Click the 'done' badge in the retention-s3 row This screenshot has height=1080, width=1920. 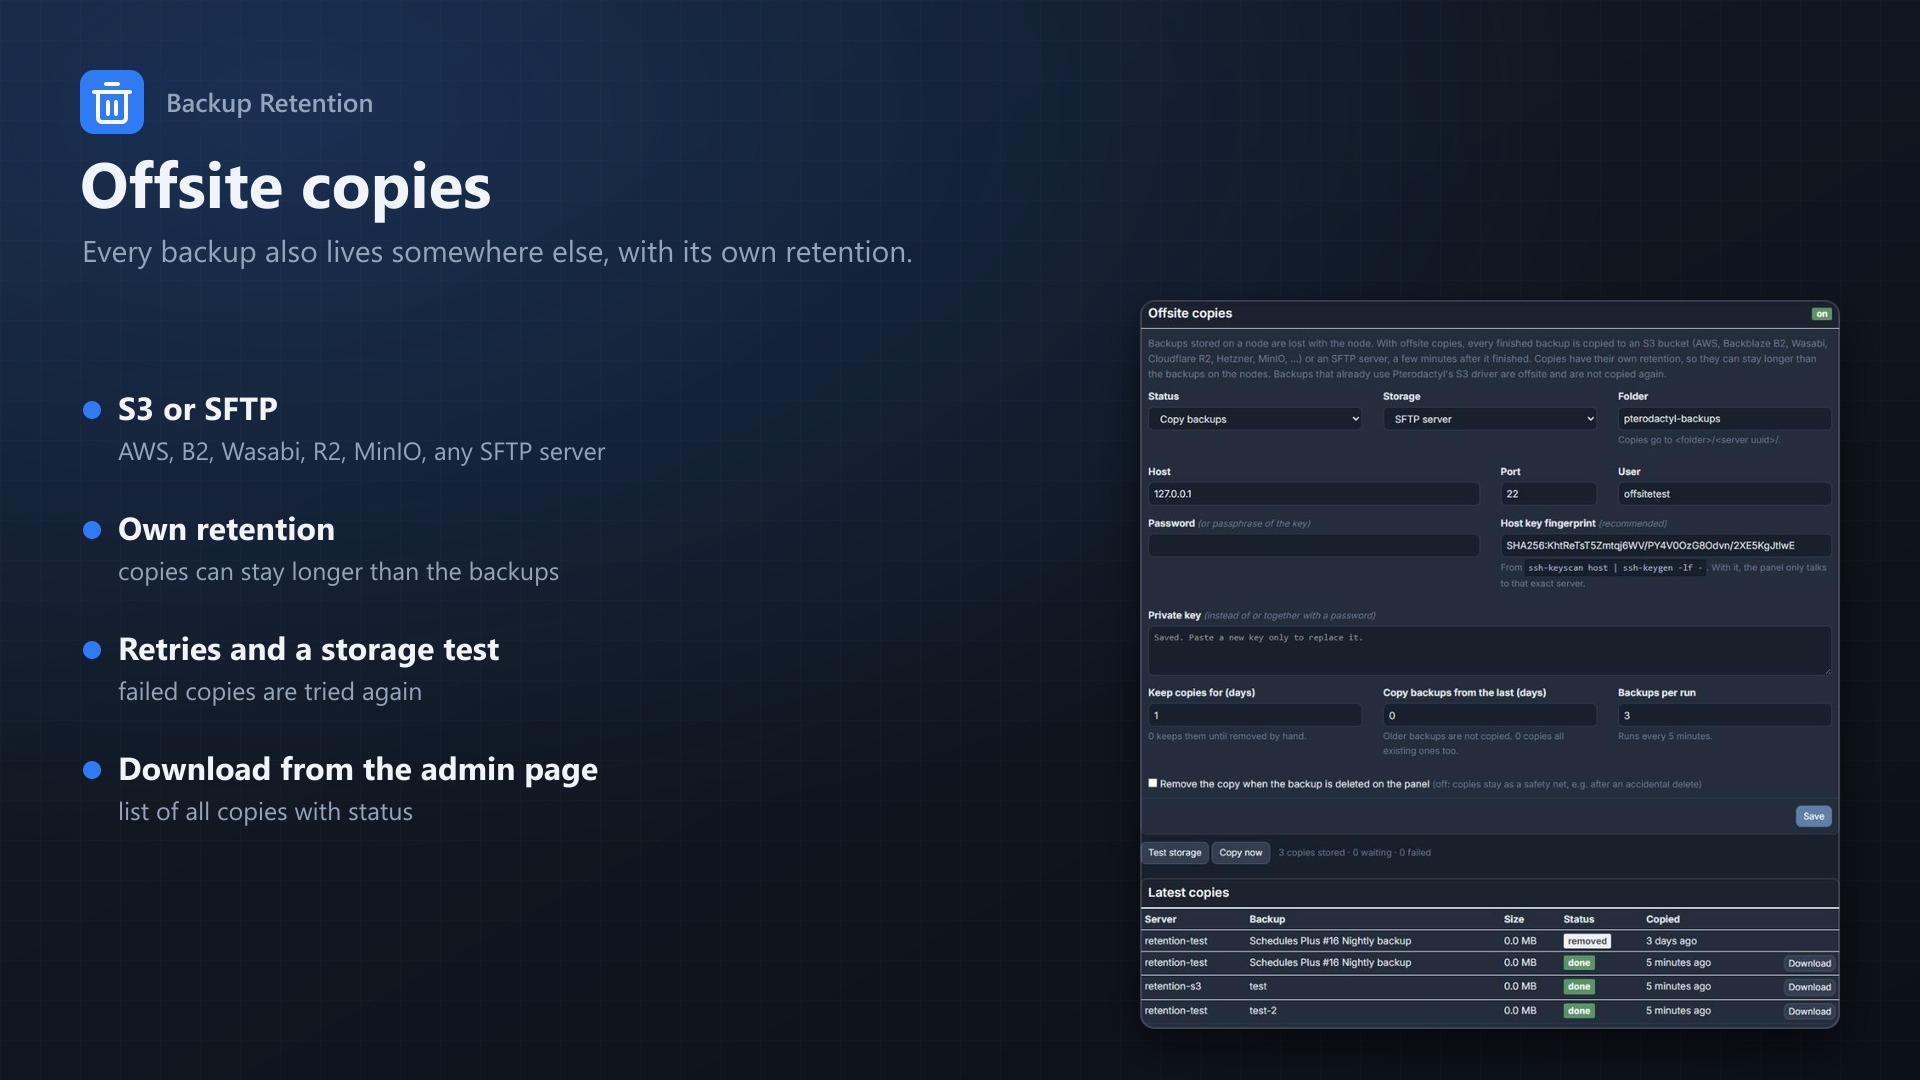point(1579,987)
